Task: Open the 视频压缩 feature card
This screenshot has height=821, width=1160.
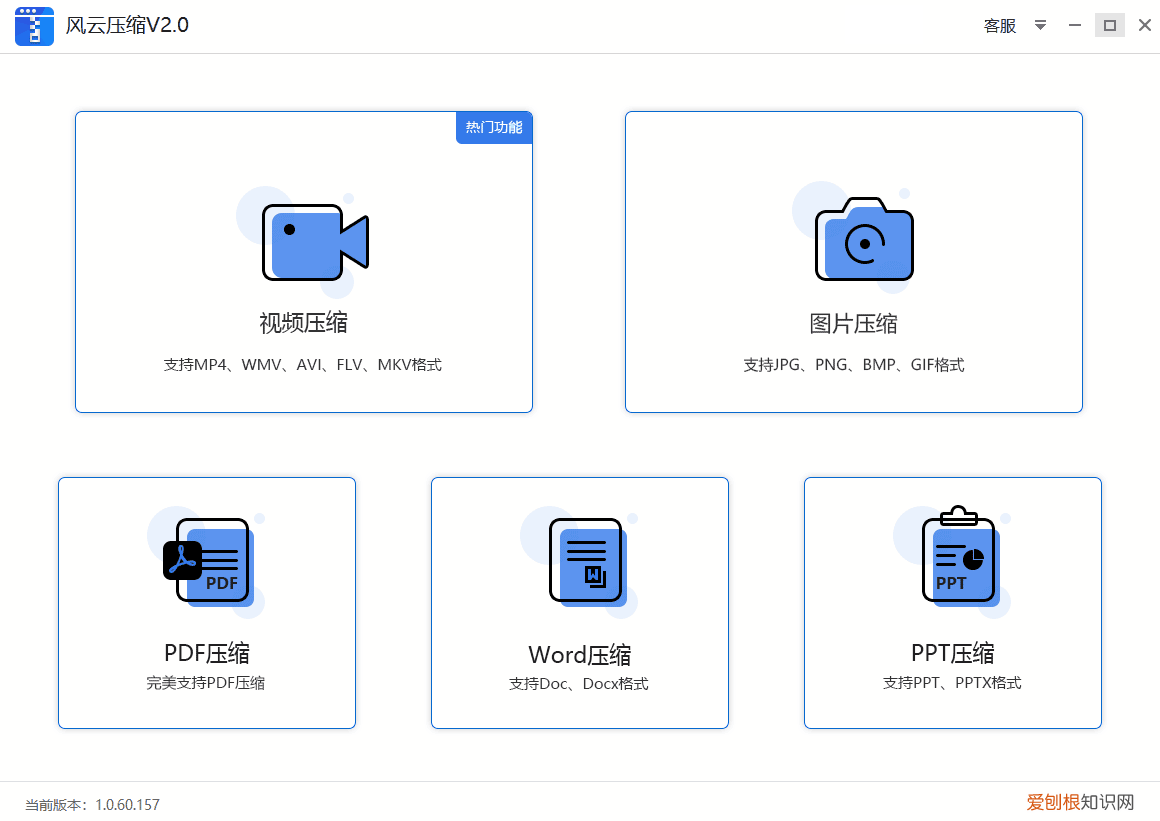Action: 304,262
